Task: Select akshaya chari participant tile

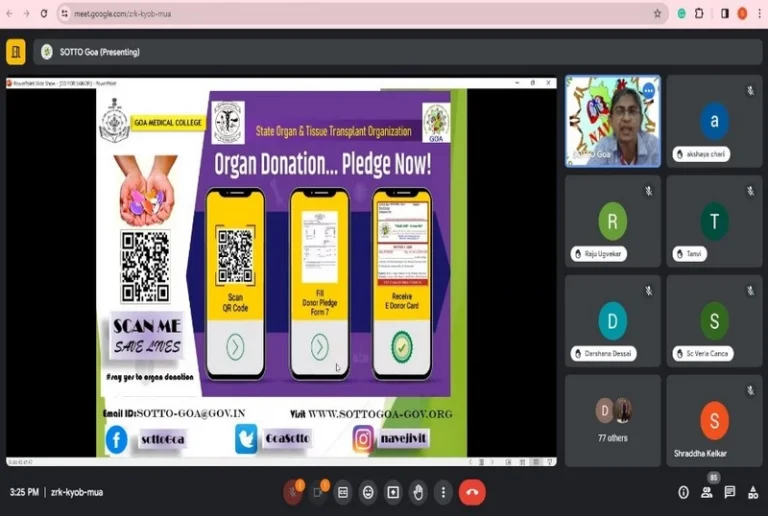Action: [714, 121]
